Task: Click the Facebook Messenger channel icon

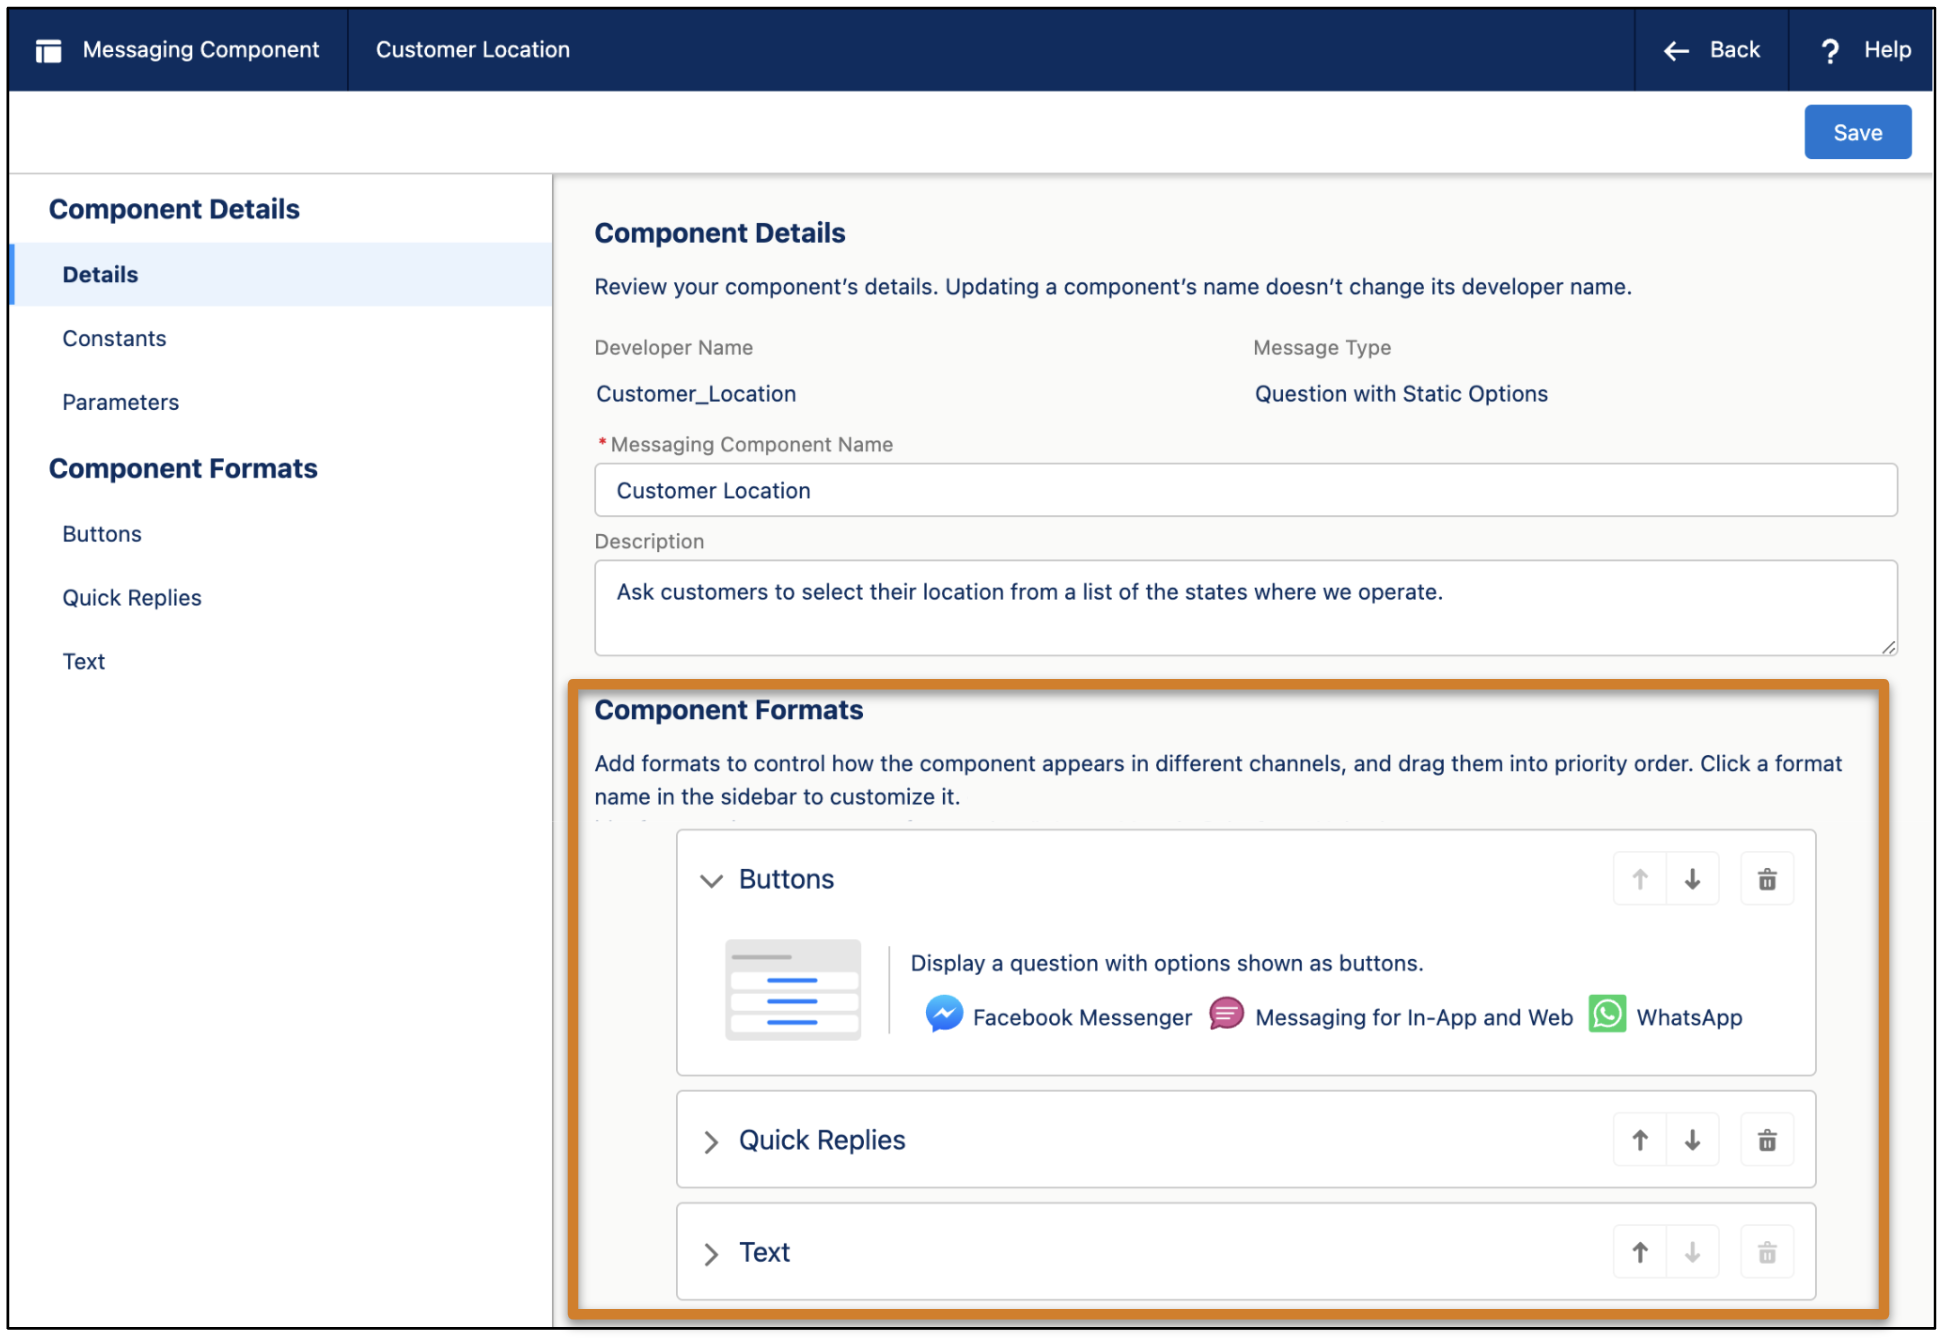Action: click(943, 1014)
